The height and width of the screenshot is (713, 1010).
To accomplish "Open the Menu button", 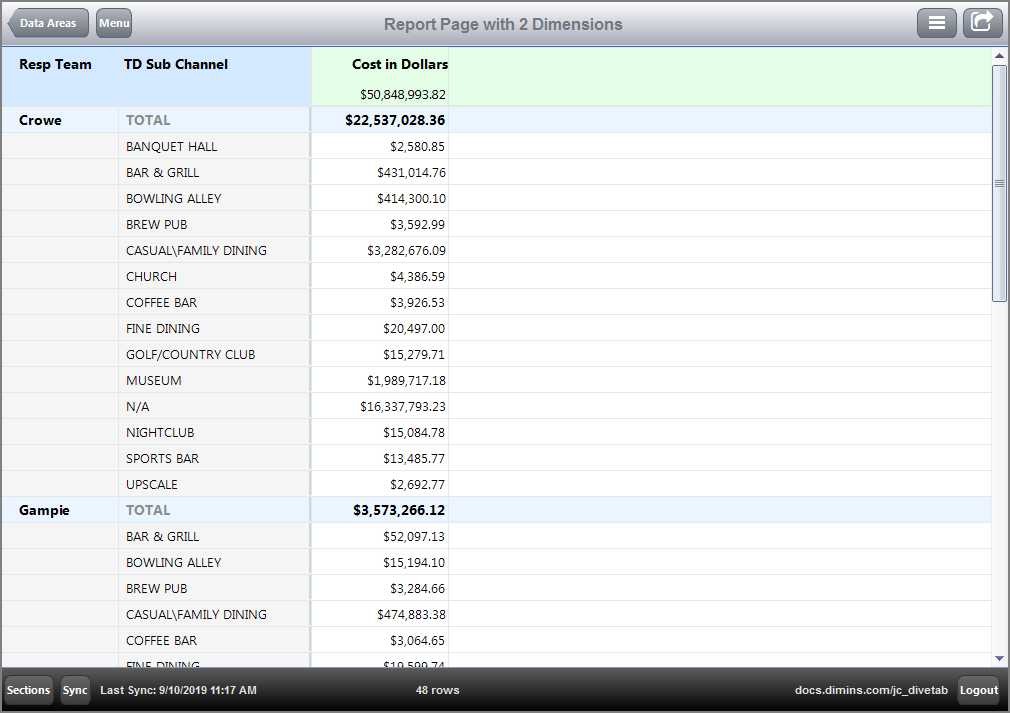I will tap(114, 23).
